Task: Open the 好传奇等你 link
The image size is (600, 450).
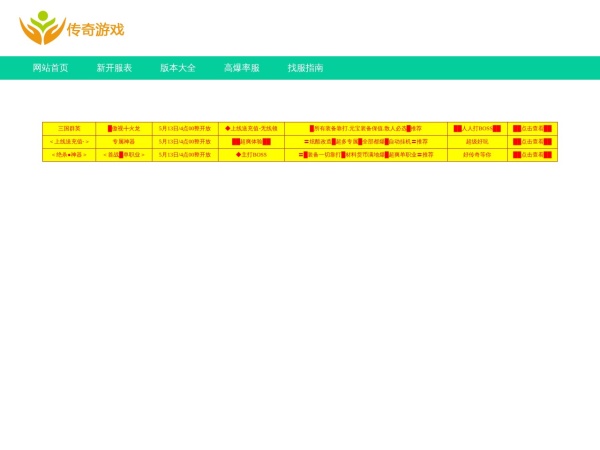Action: coord(477,155)
